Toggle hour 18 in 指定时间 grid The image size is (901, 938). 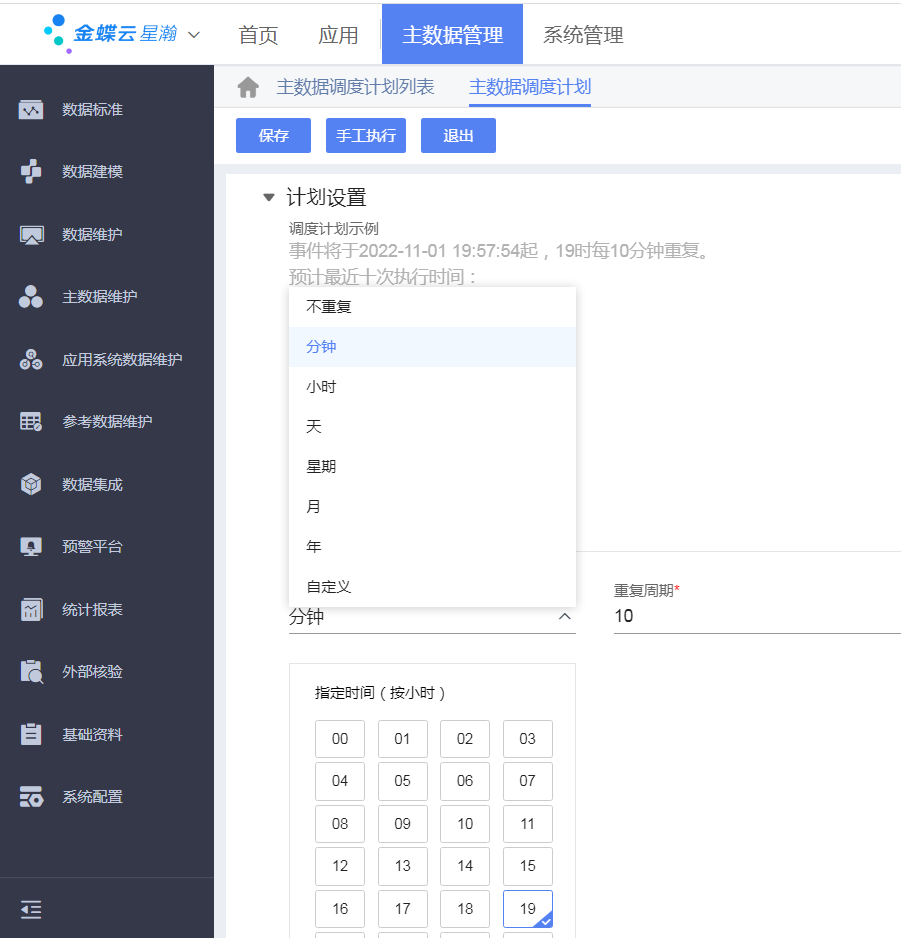(465, 909)
